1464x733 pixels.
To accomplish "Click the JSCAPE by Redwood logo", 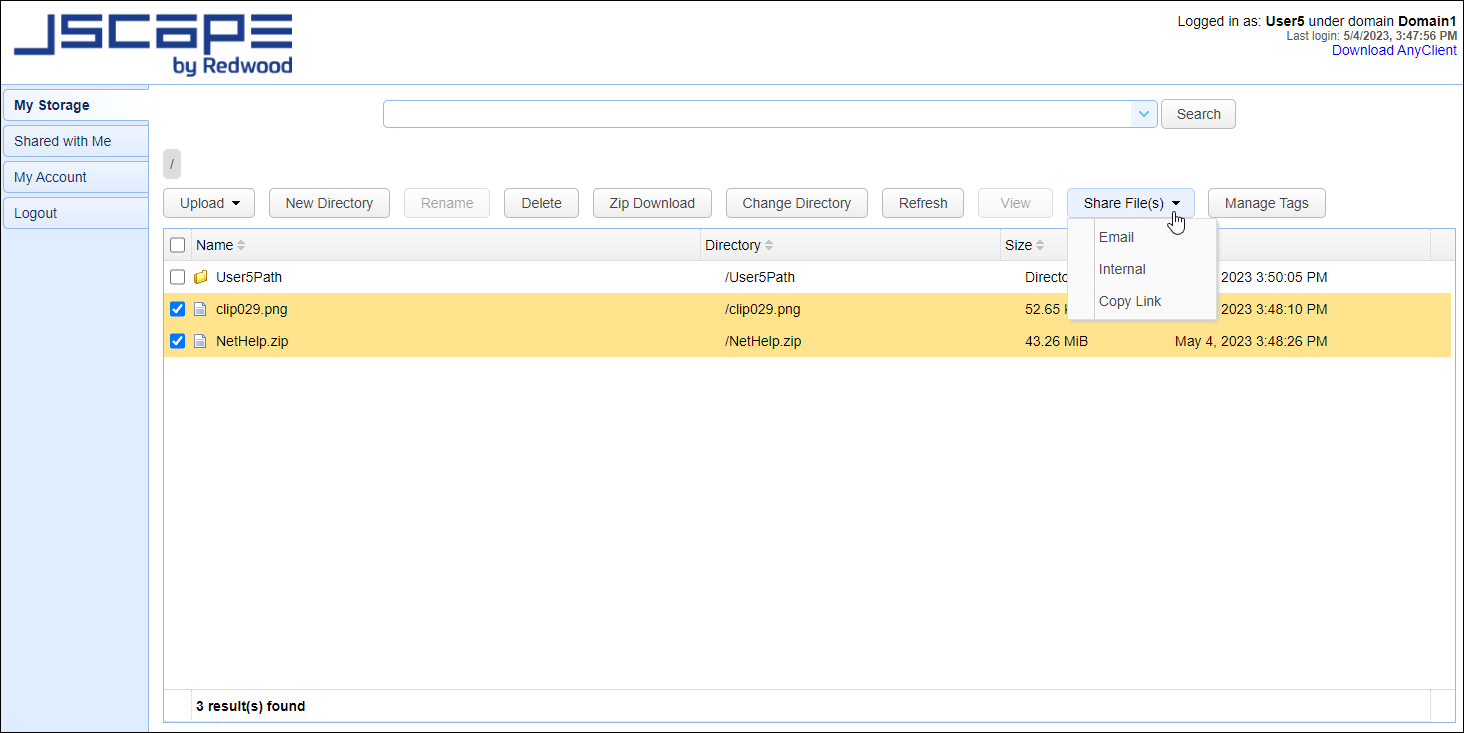I will 153,45.
